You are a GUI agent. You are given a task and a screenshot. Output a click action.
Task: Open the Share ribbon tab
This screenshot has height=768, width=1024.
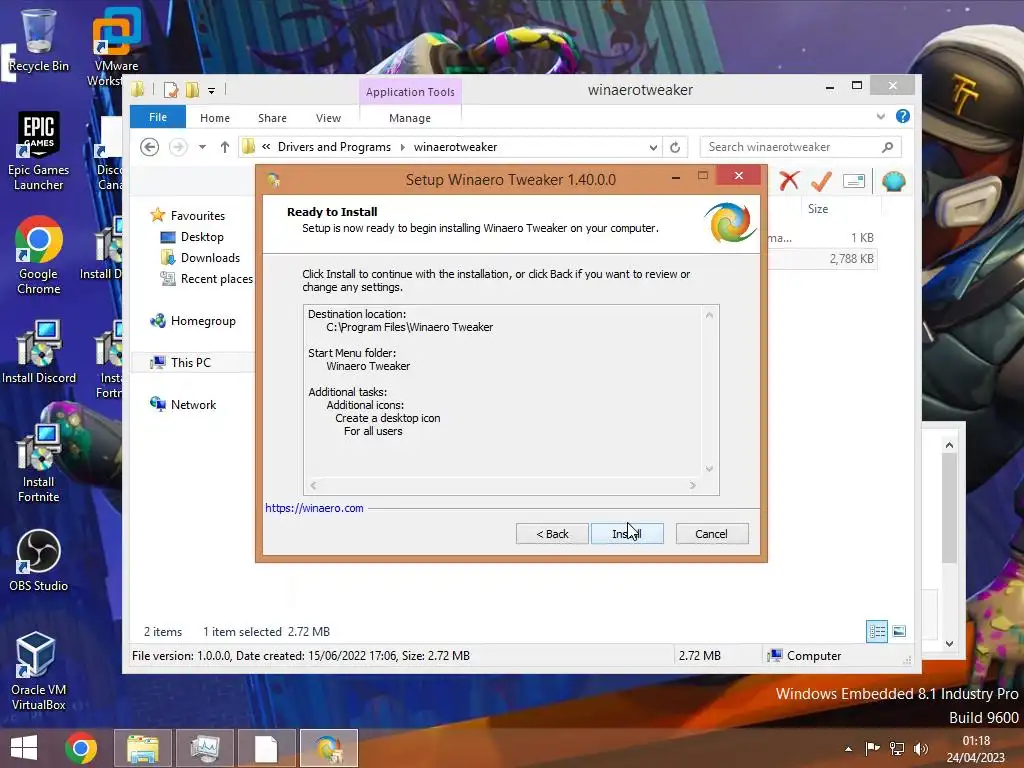click(x=272, y=118)
